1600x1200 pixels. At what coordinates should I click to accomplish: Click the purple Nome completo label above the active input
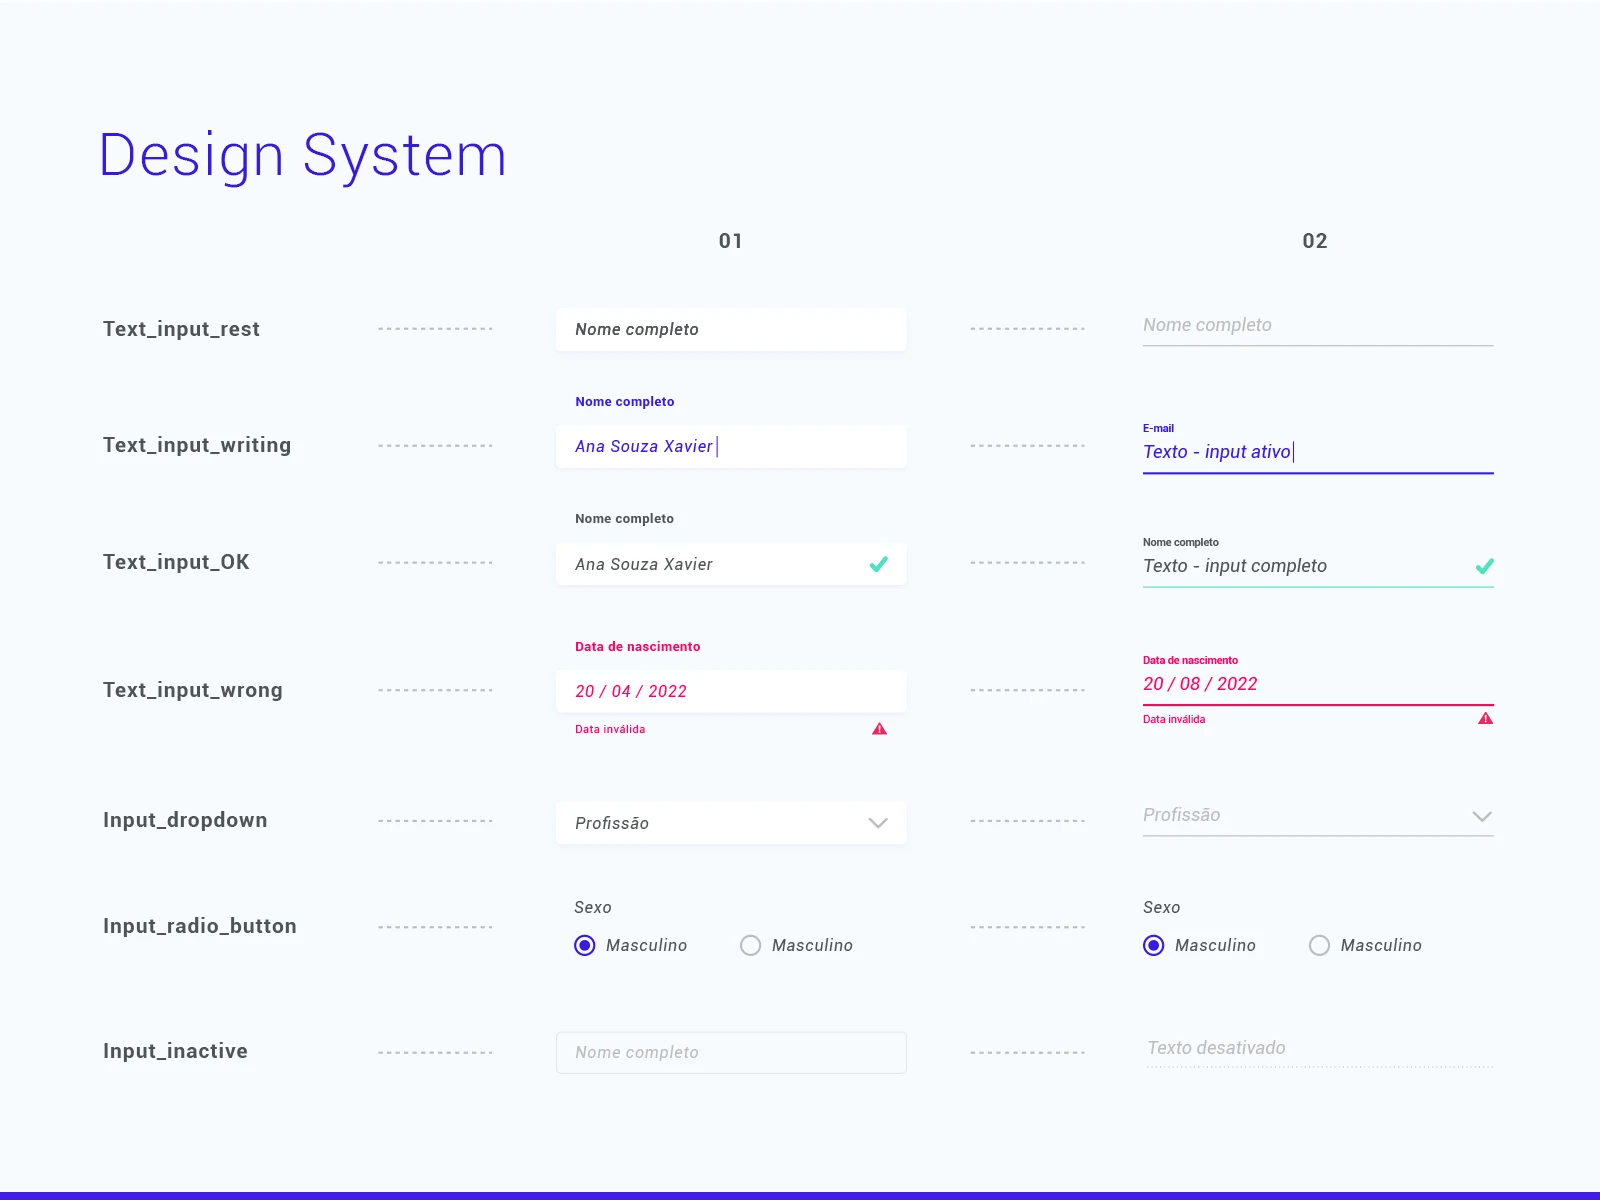625,401
